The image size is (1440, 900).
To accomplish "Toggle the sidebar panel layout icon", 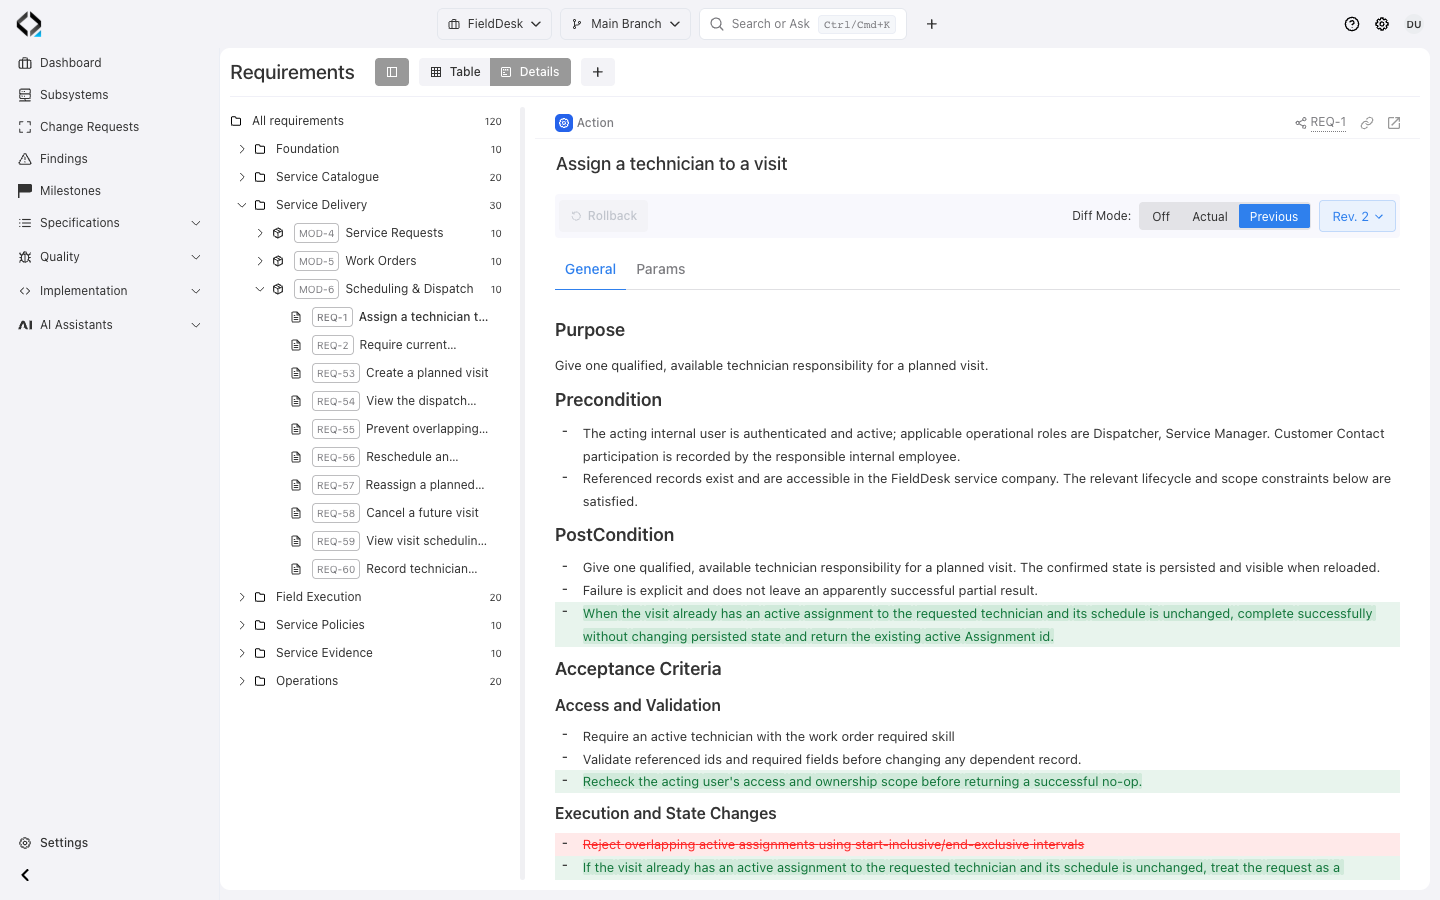I will [x=392, y=72].
